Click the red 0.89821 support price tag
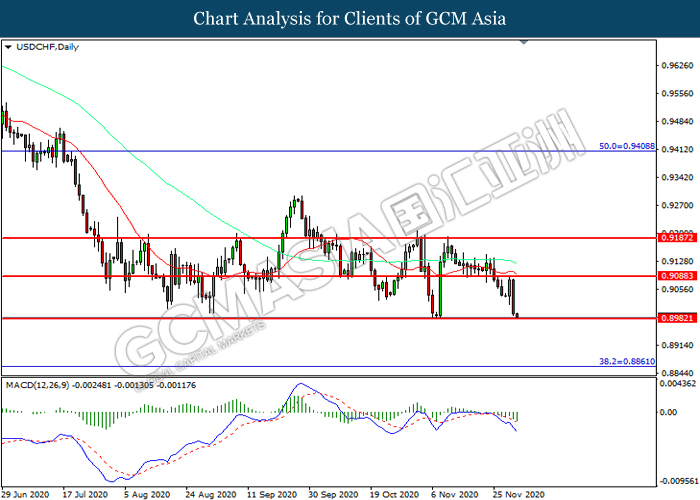Image resolution: width=700 pixels, height=500 pixels. click(677, 318)
